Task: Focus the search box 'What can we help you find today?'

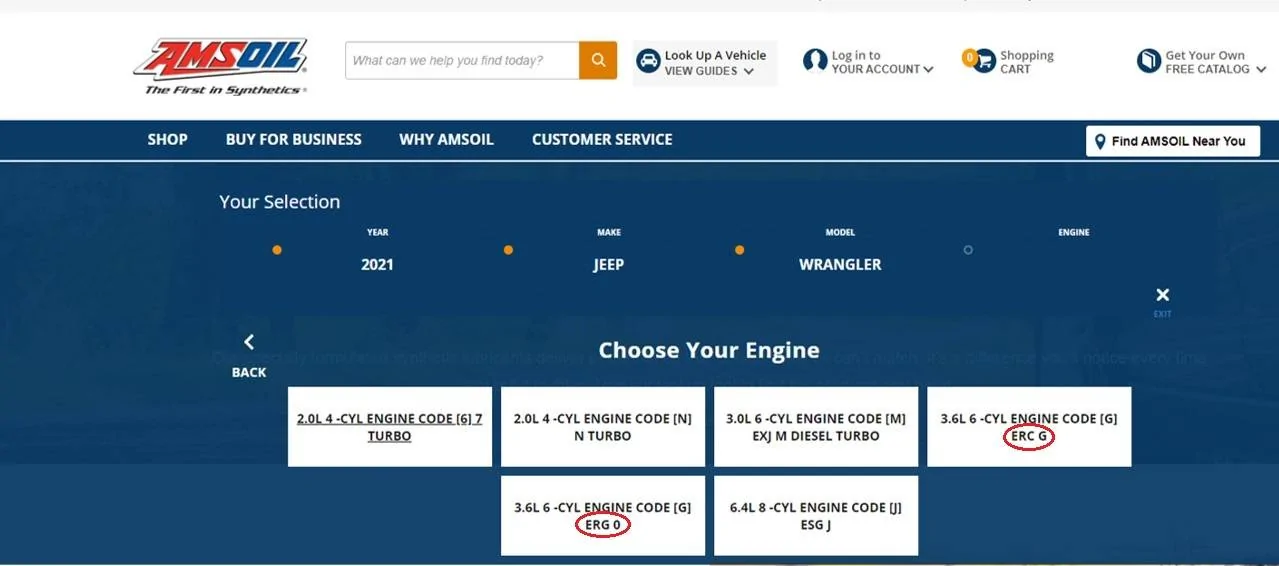Action: (x=462, y=60)
